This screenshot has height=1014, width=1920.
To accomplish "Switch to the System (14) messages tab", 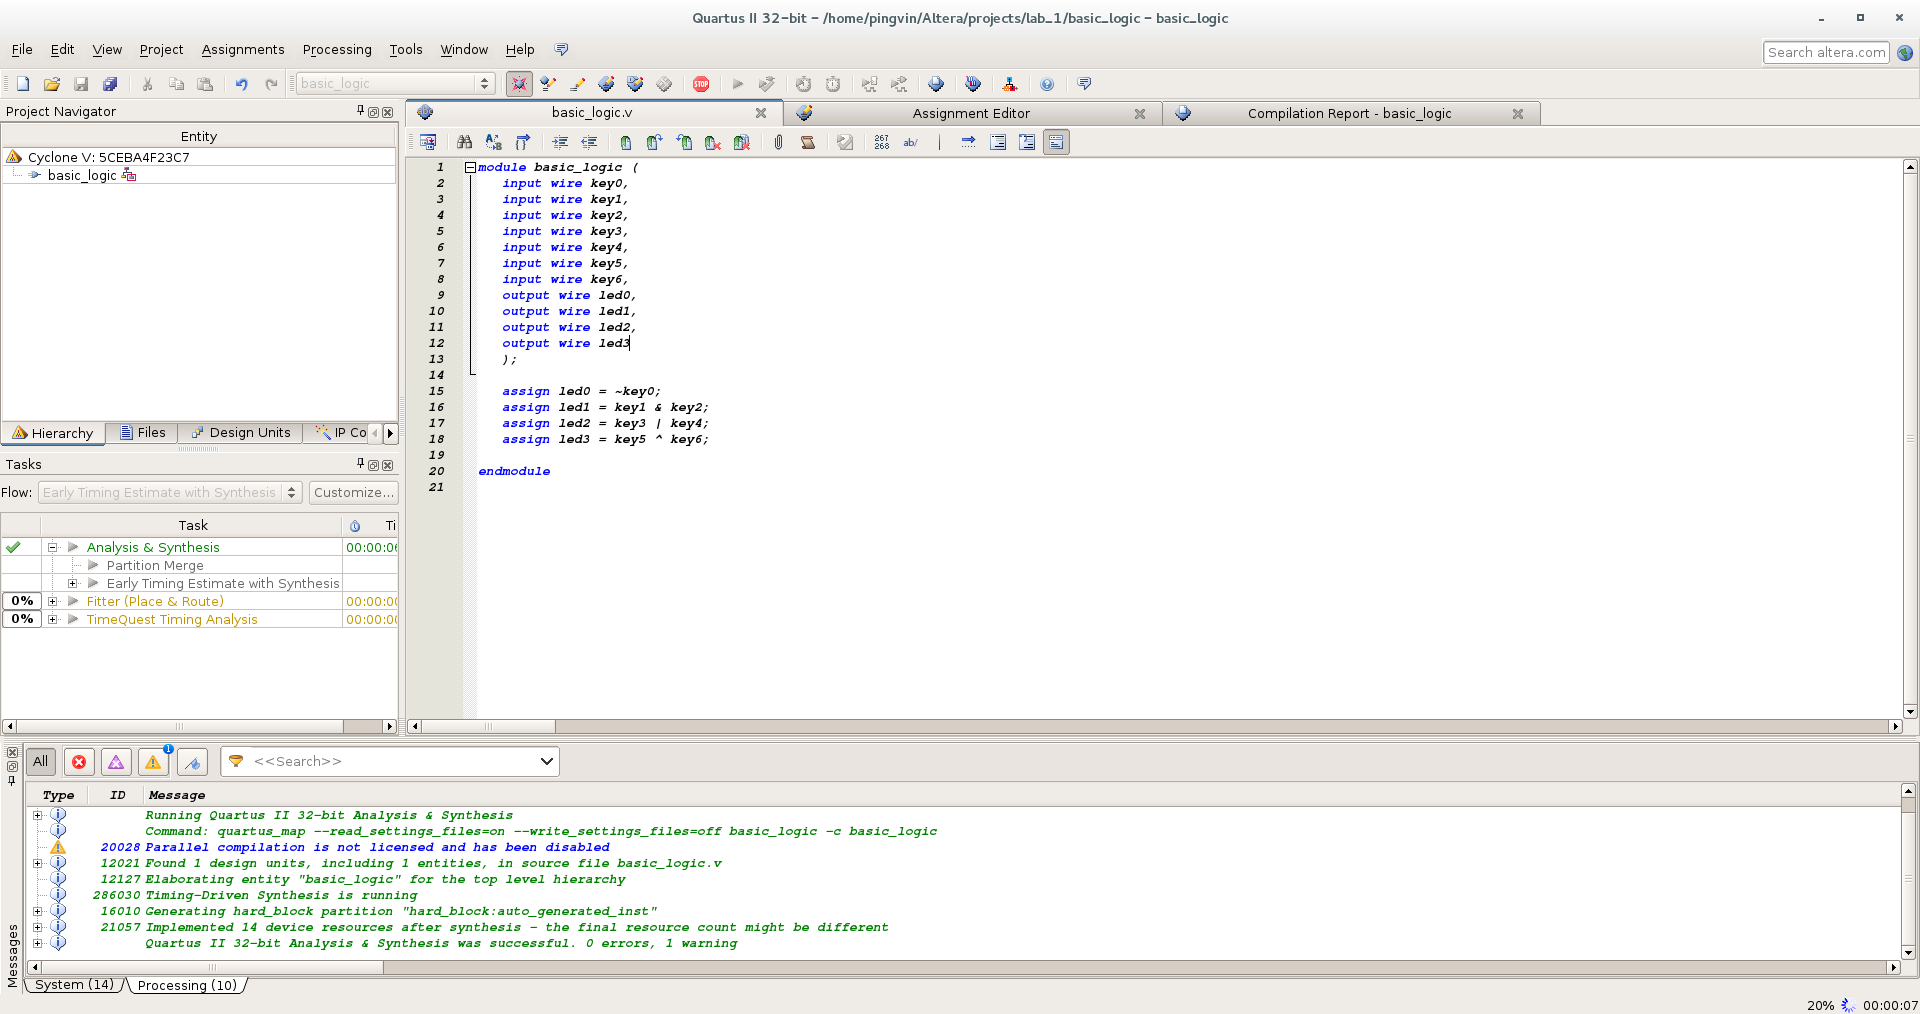I will [x=74, y=985].
